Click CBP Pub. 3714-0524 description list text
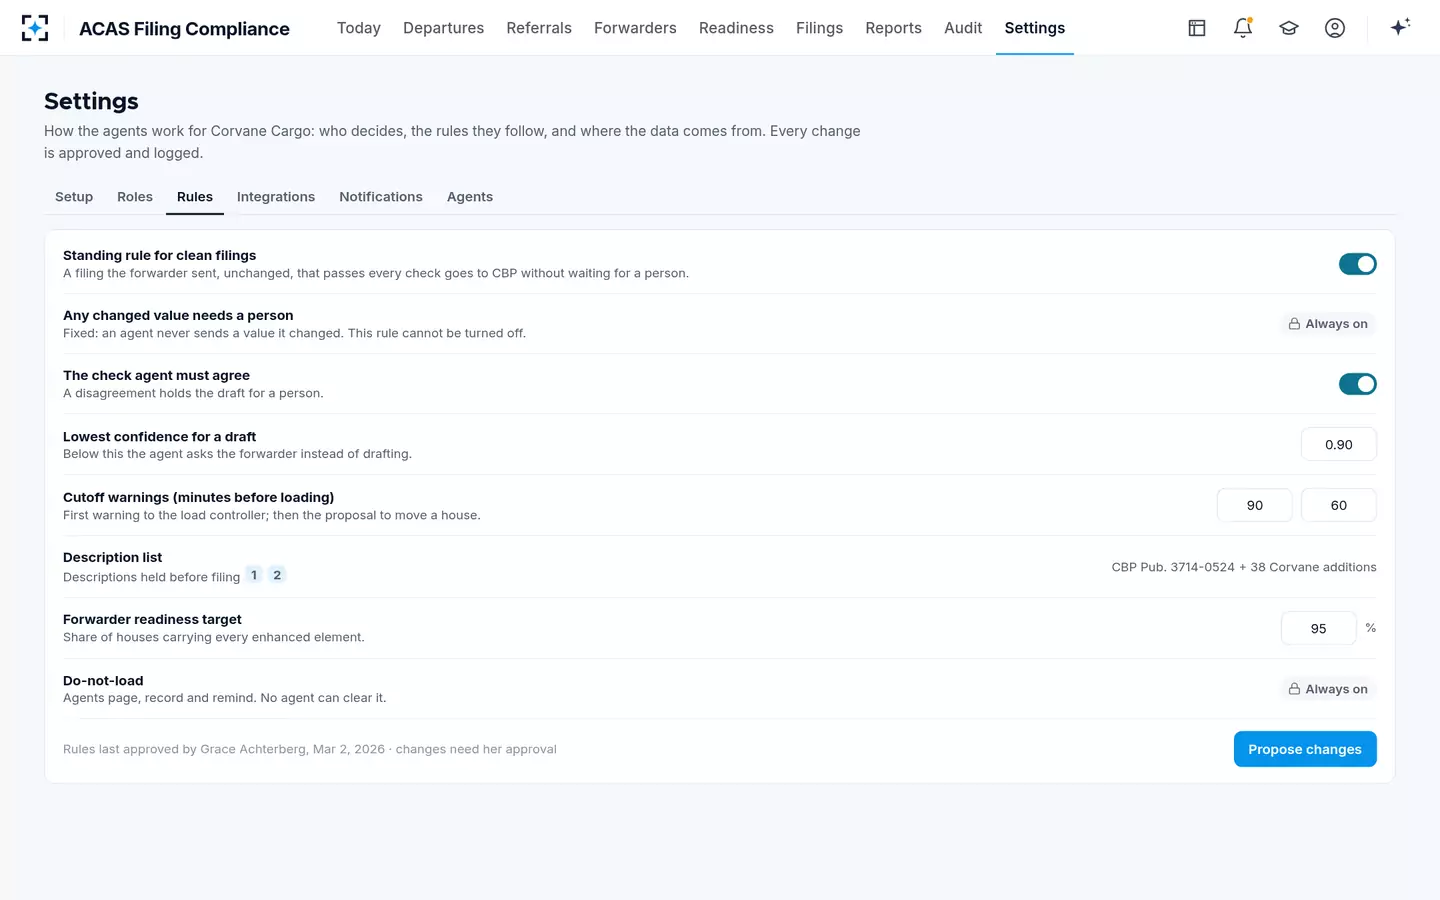1440x900 pixels. point(1244,567)
